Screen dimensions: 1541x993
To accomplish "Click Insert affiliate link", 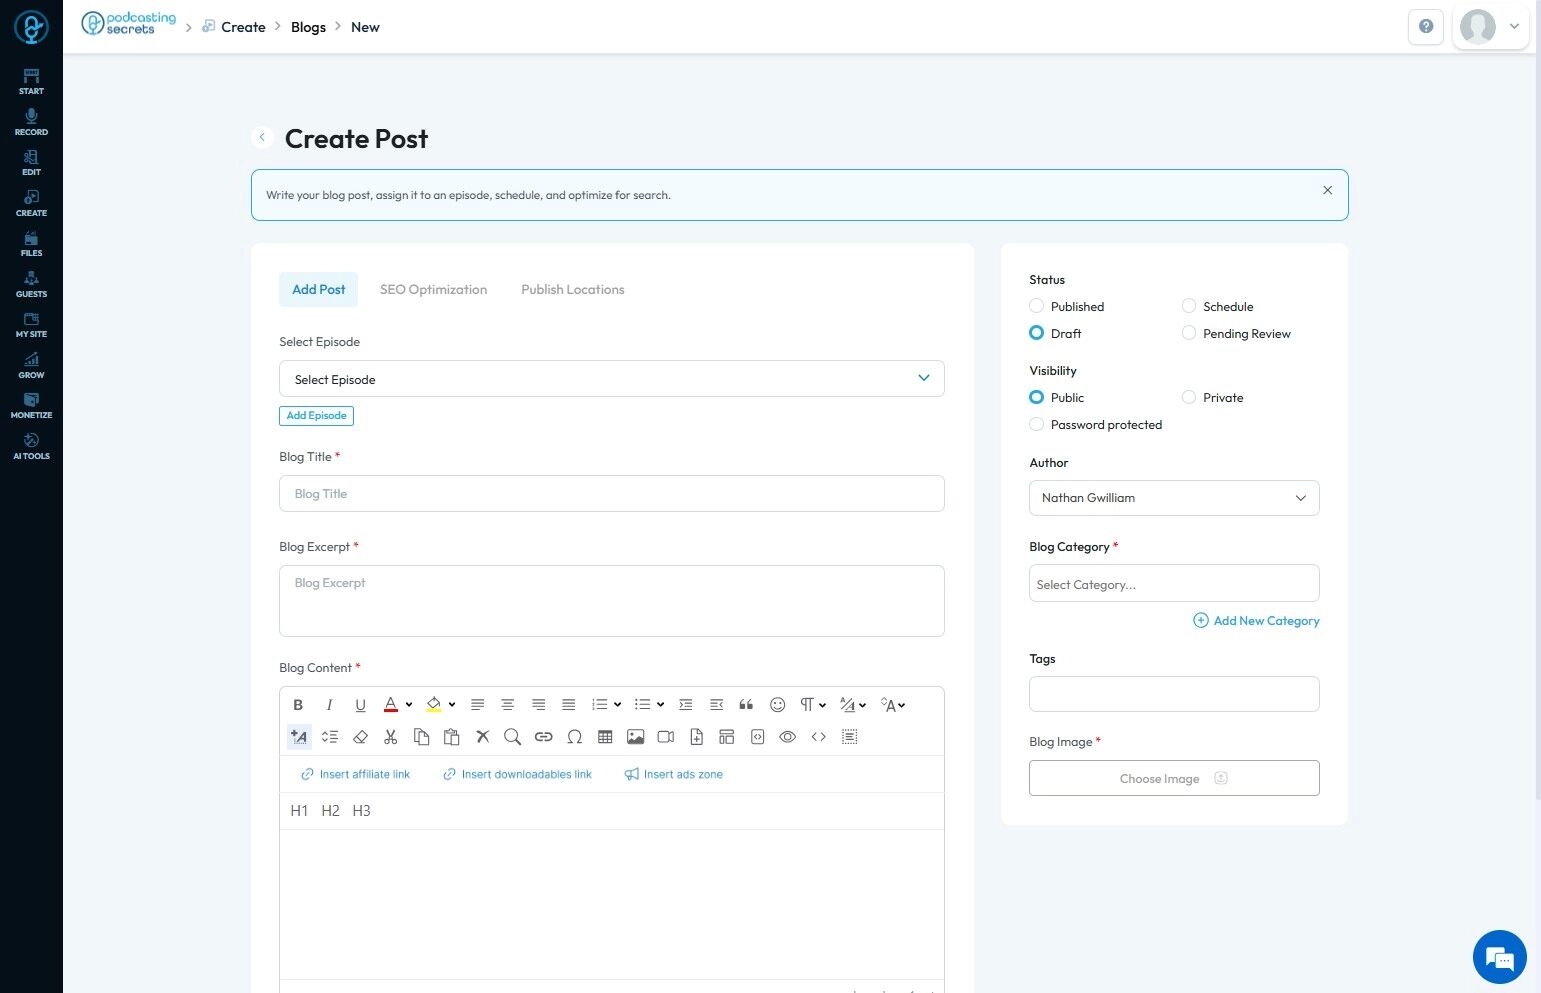I will click(x=356, y=775).
